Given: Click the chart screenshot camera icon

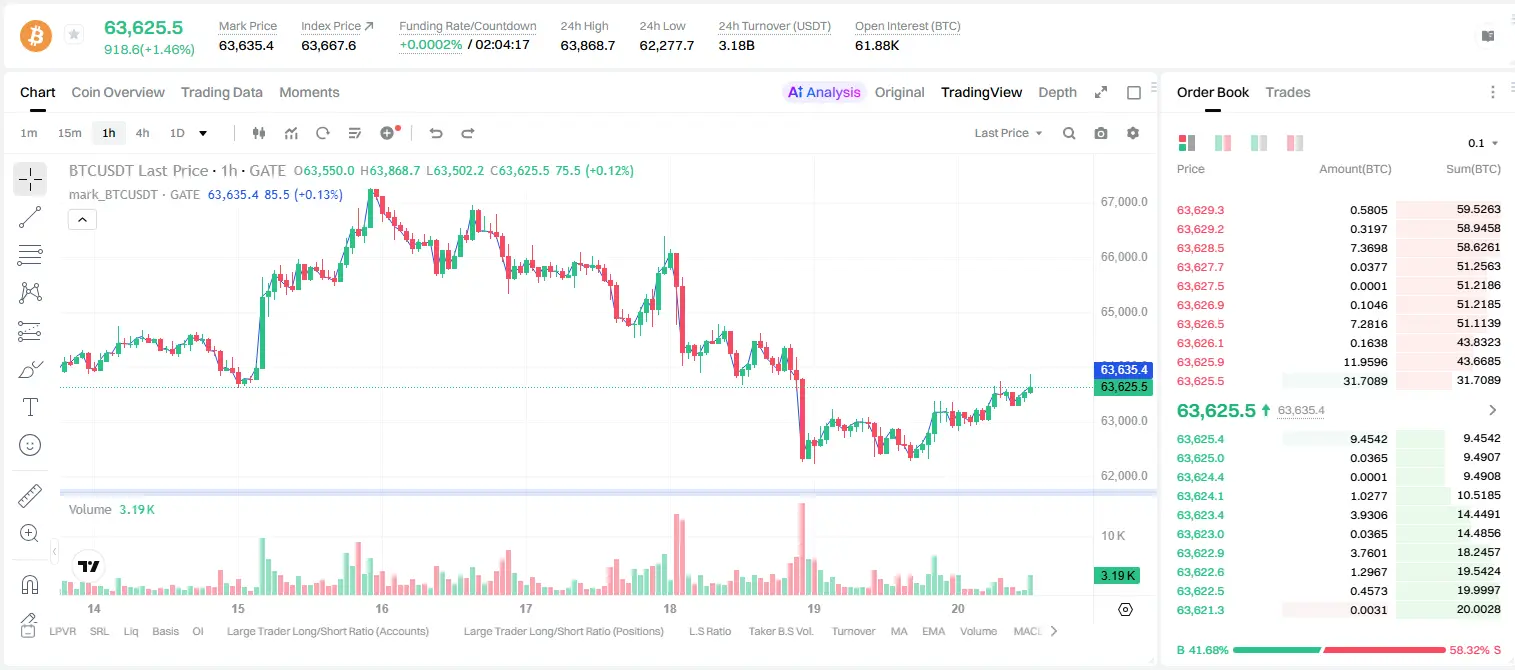Looking at the screenshot, I should 1101,133.
